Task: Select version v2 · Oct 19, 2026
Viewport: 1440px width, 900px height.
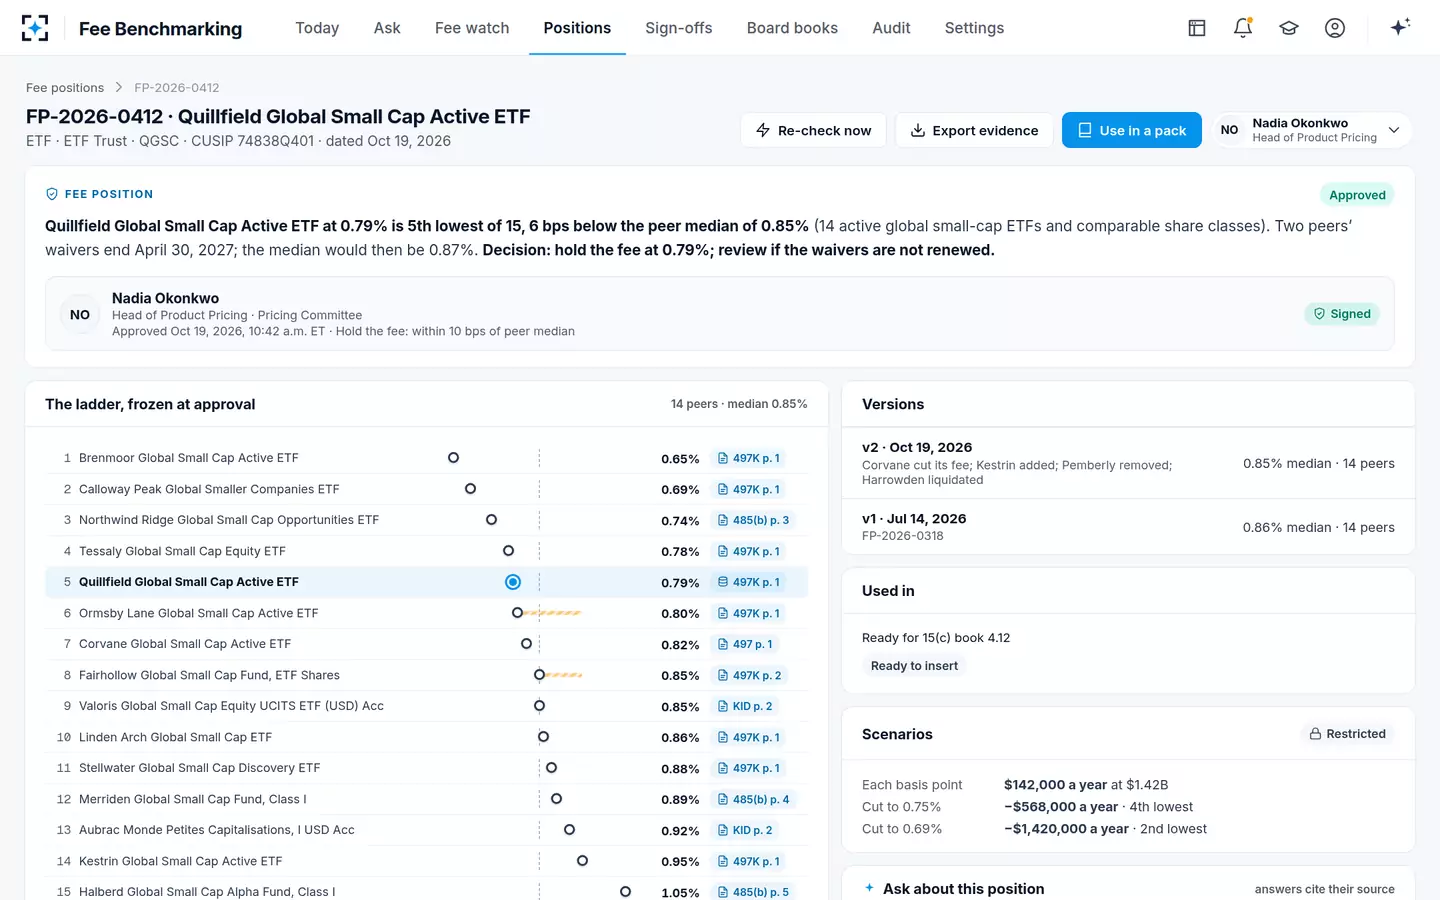Action: 1128,463
